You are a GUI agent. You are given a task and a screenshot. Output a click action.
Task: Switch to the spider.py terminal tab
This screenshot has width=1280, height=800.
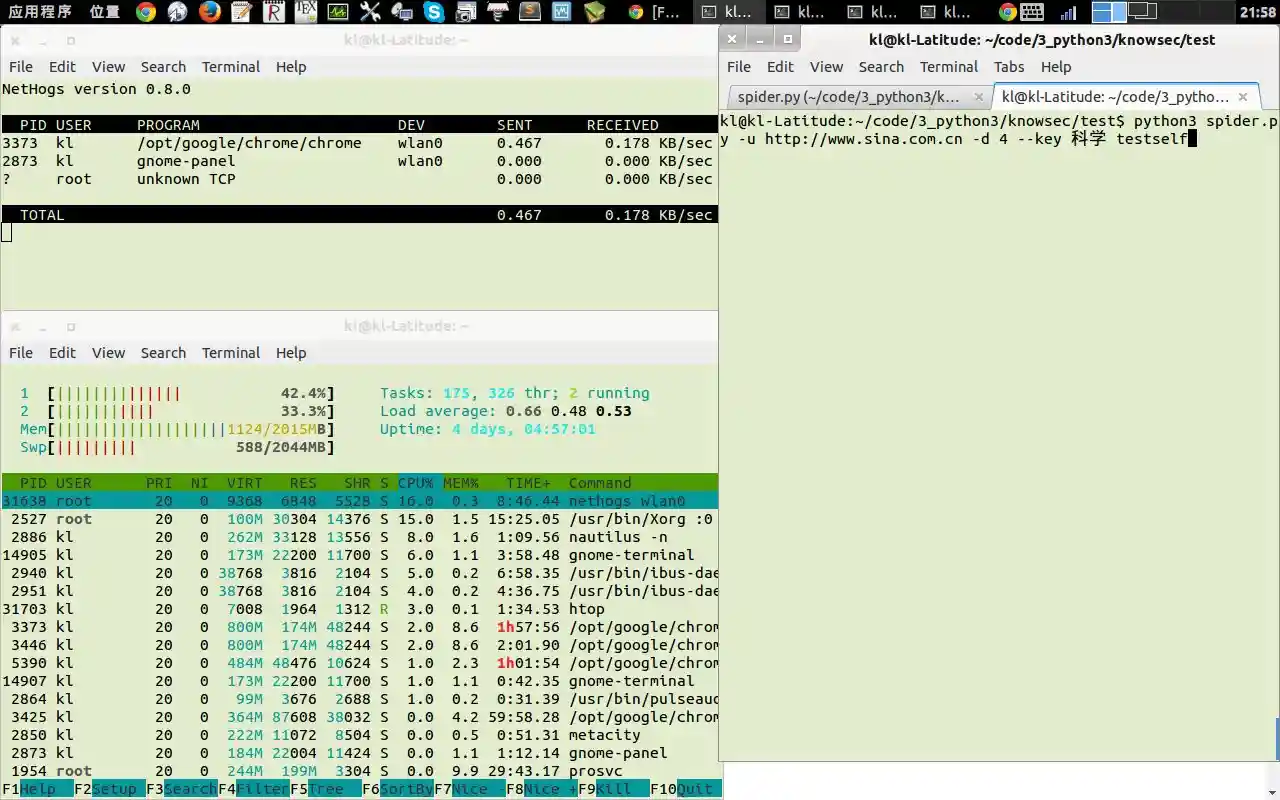[x=848, y=97]
